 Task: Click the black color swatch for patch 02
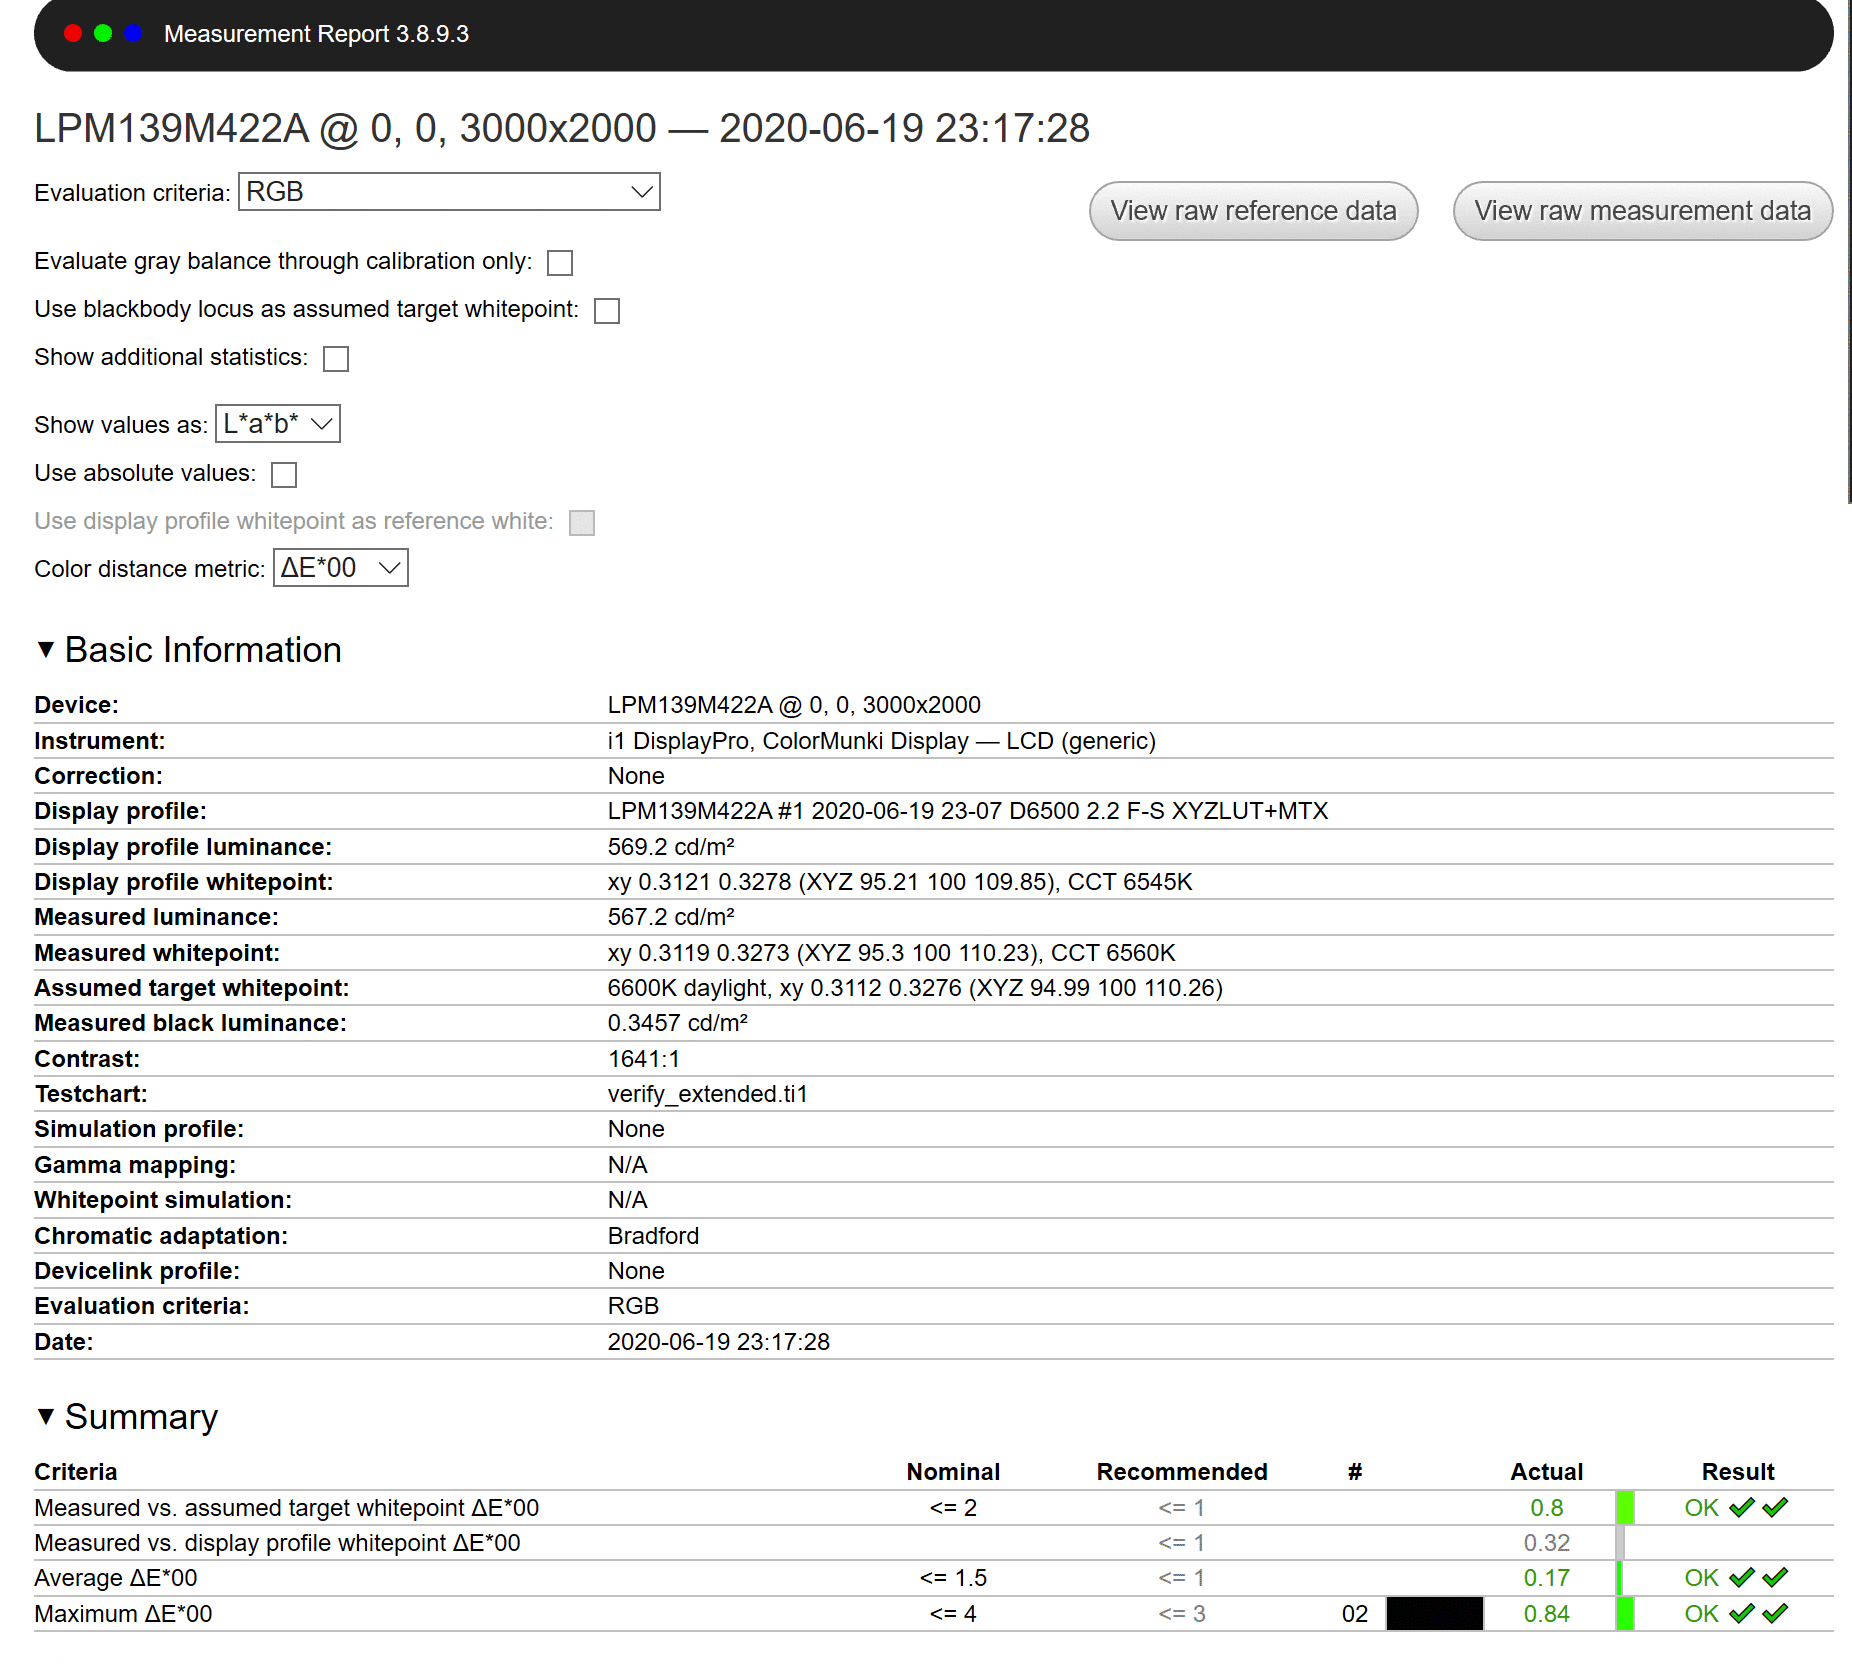pos(1434,1614)
